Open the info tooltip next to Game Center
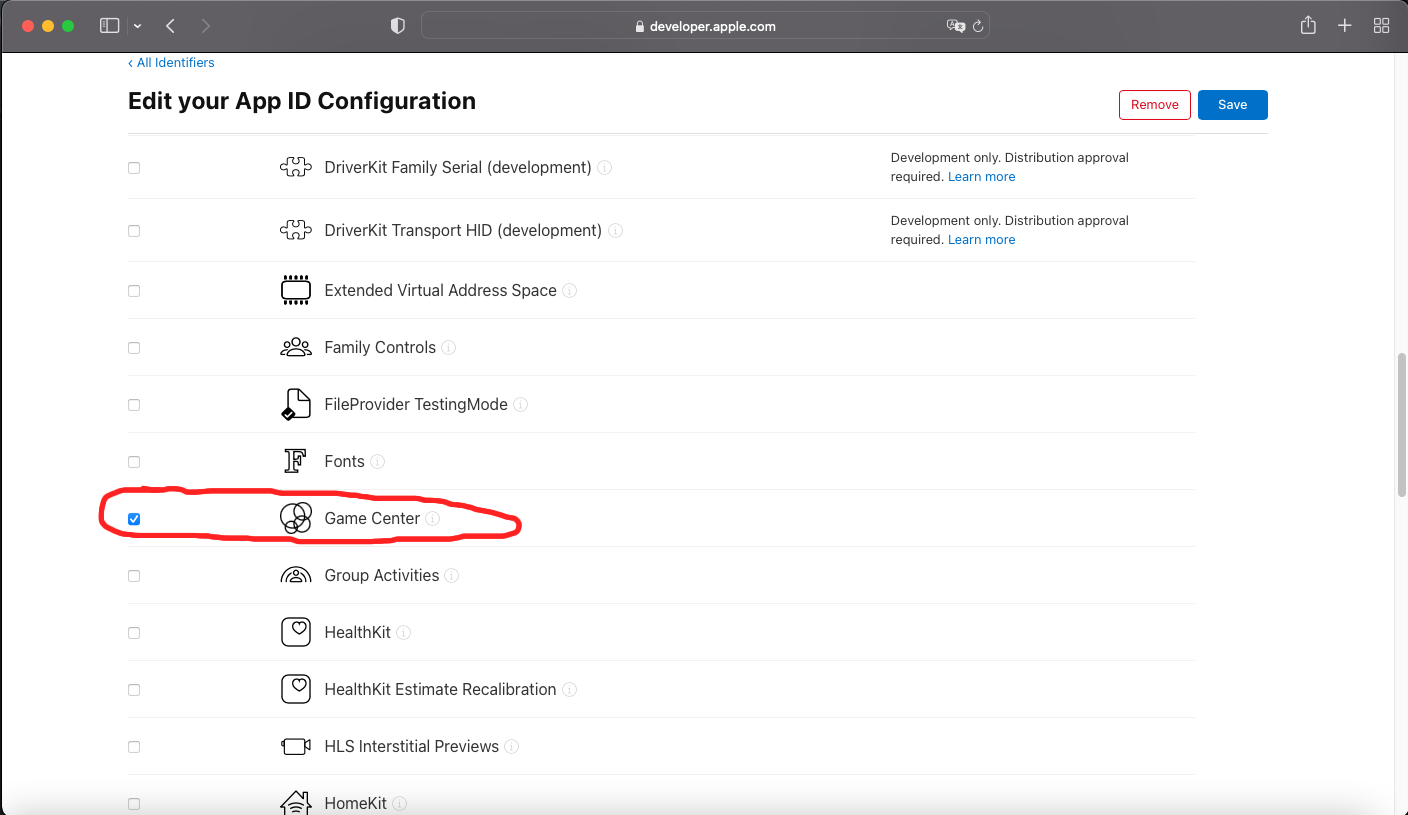The height and width of the screenshot is (815, 1408). click(433, 519)
